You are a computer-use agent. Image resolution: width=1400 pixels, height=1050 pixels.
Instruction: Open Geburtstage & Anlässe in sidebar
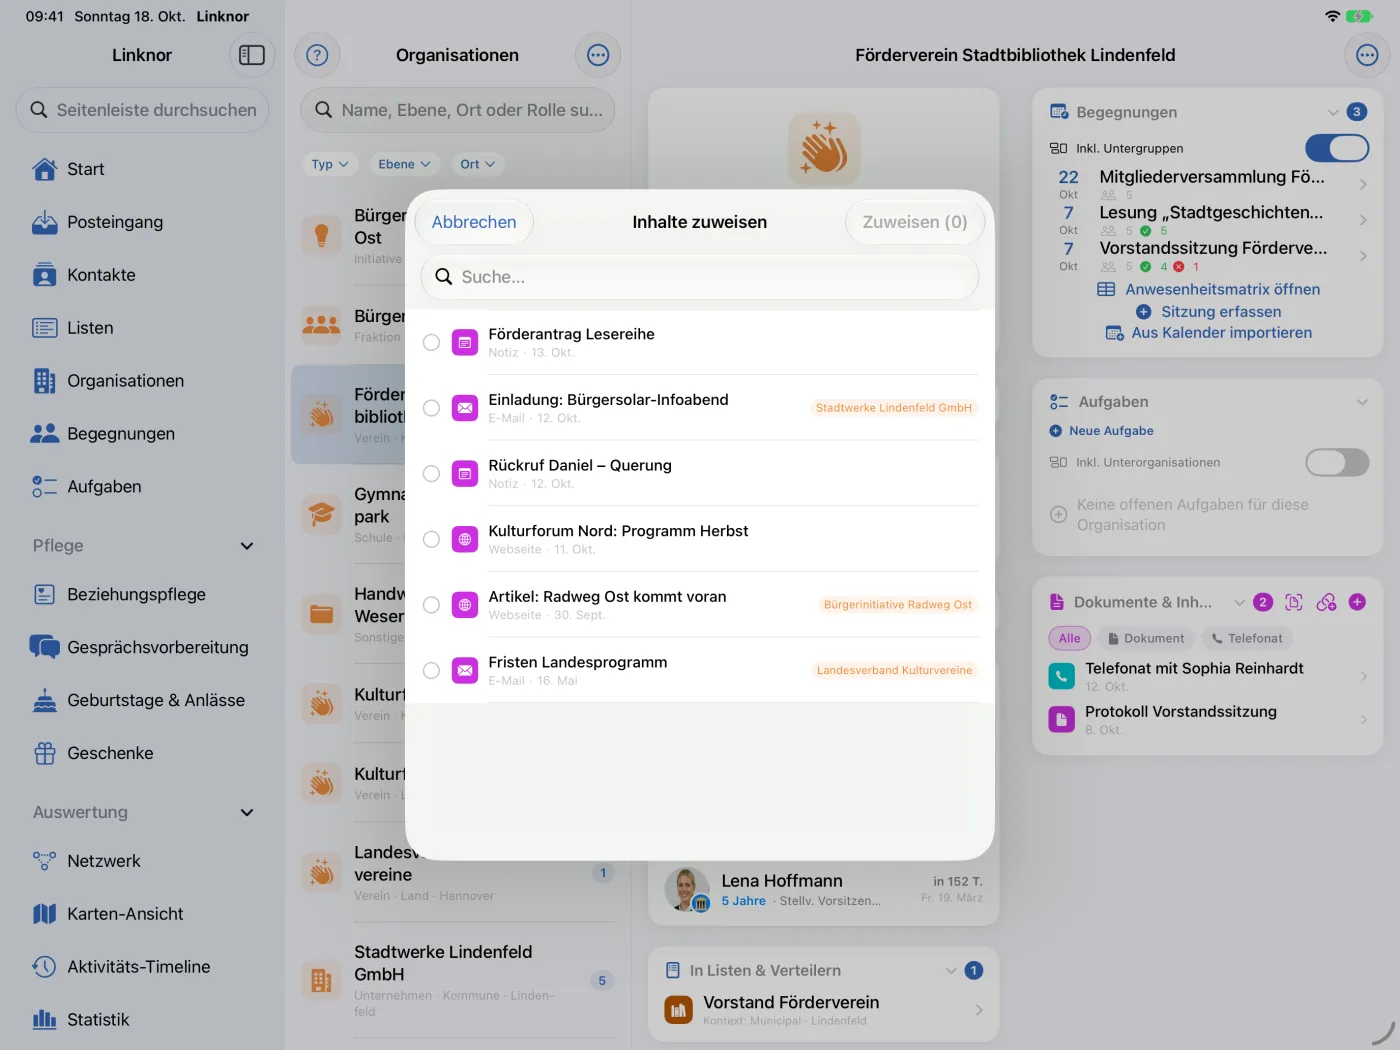(x=142, y=700)
